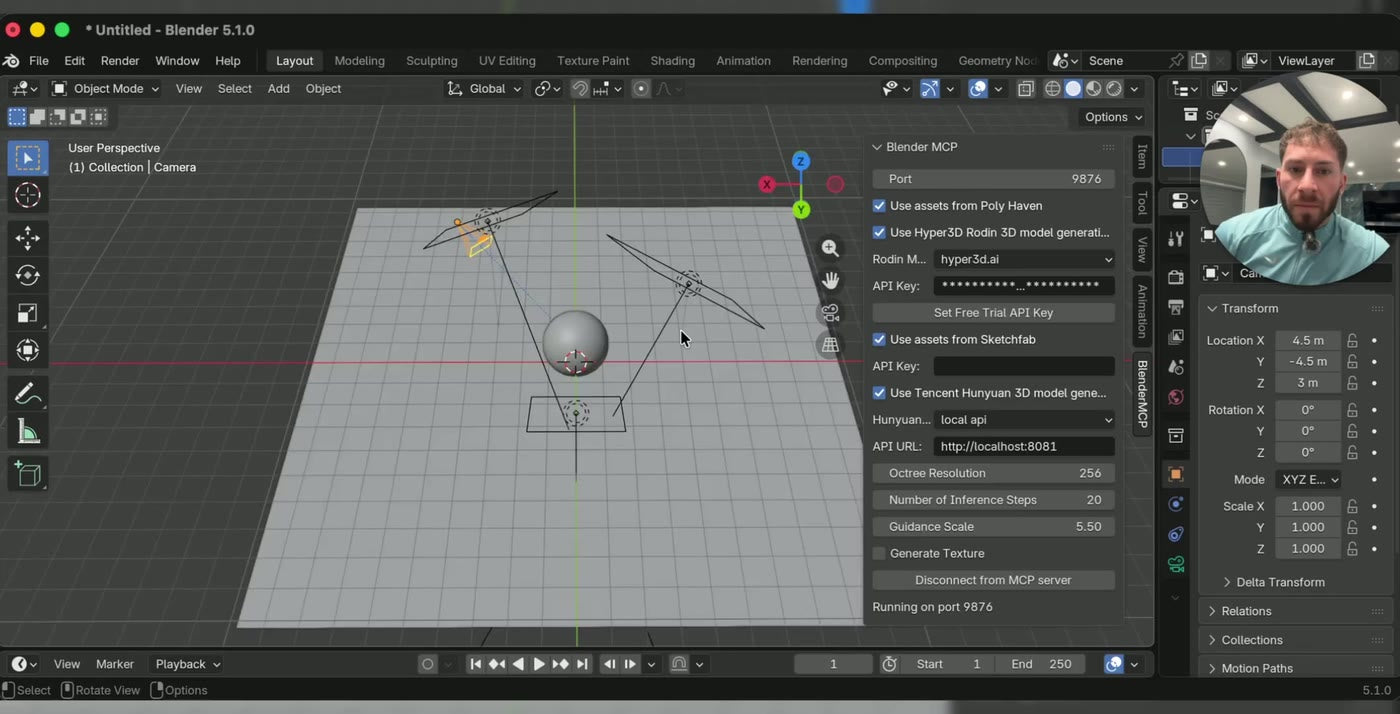Viewport: 1400px width, 714px height.
Task: Select the Move tool
Action: tap(28, 237)
